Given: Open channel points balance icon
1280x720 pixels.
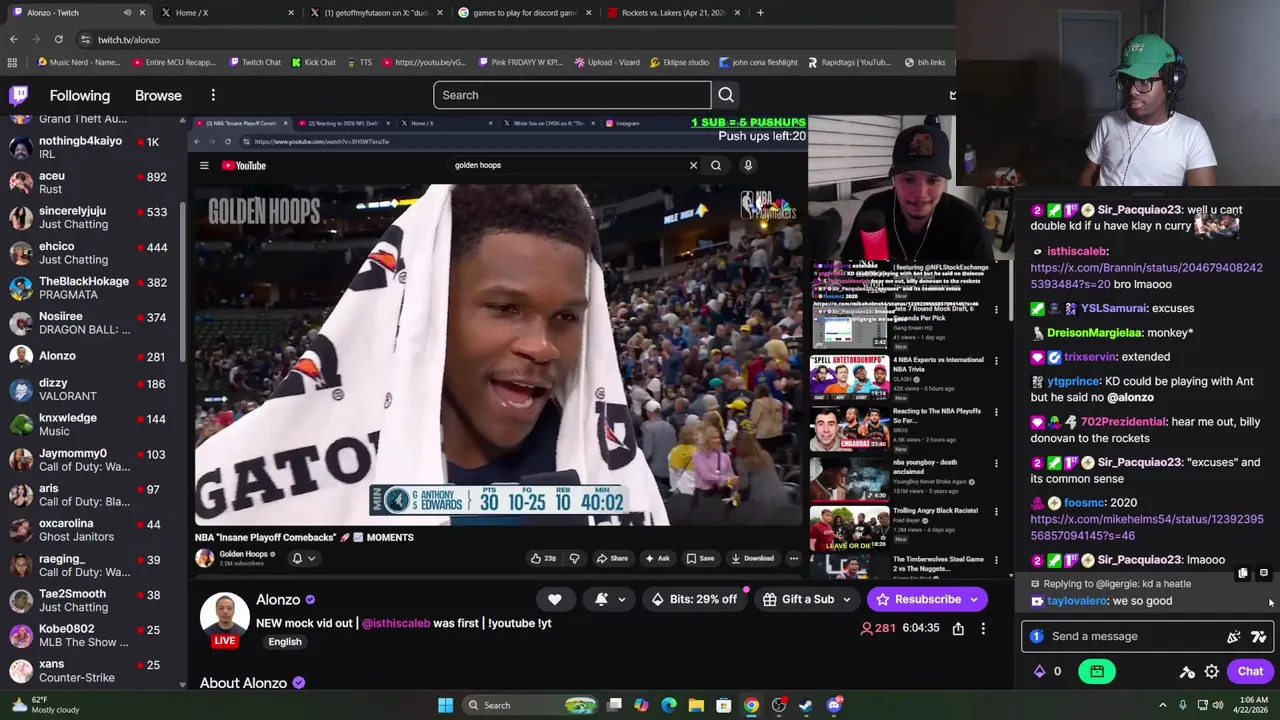Looking at the screenshot, I should pyautogui.click(x=1039, y=672).
